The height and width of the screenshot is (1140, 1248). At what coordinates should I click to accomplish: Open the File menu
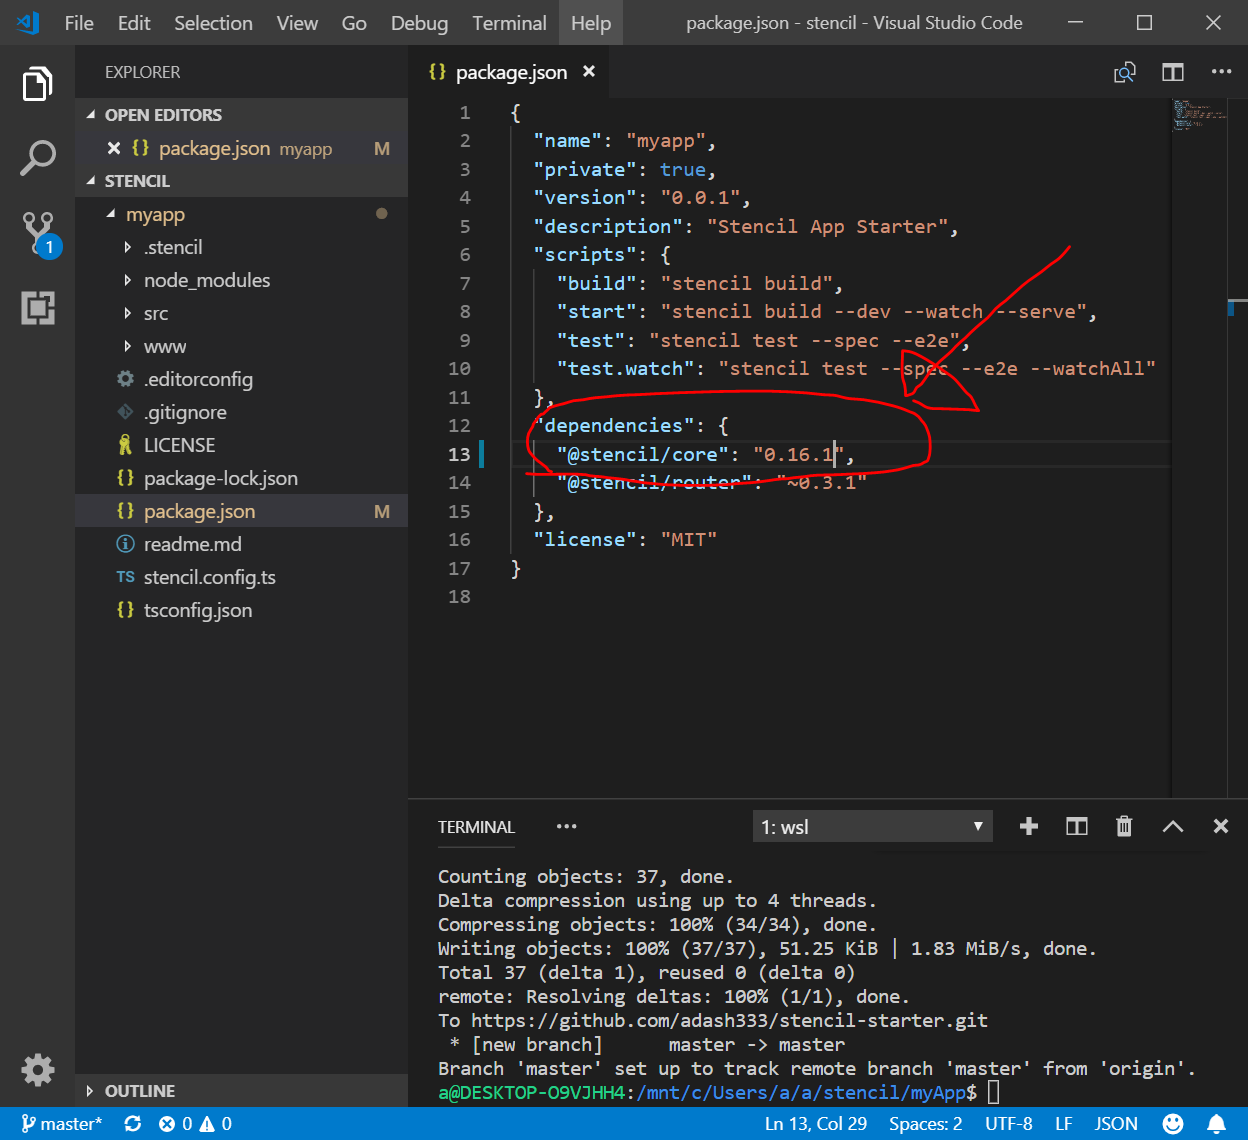tap(79, 23)
